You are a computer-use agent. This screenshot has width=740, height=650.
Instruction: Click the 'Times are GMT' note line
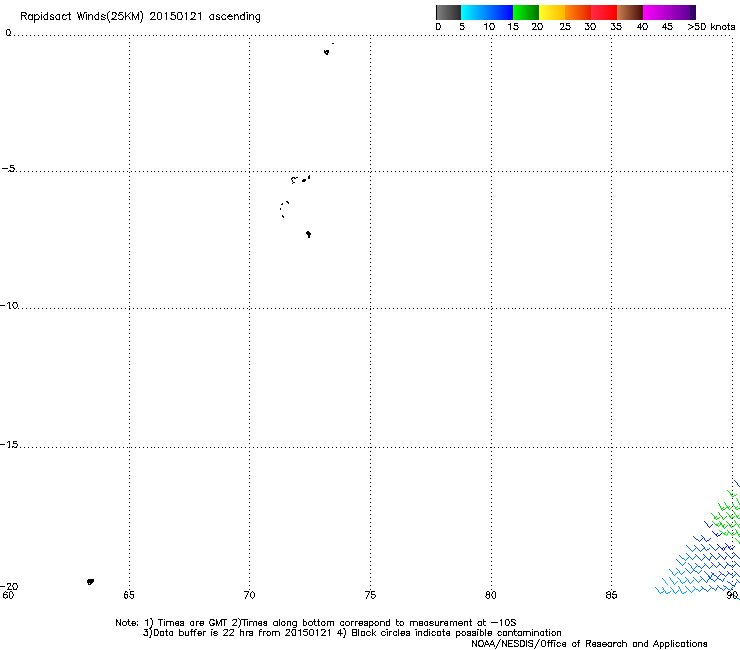316,623
